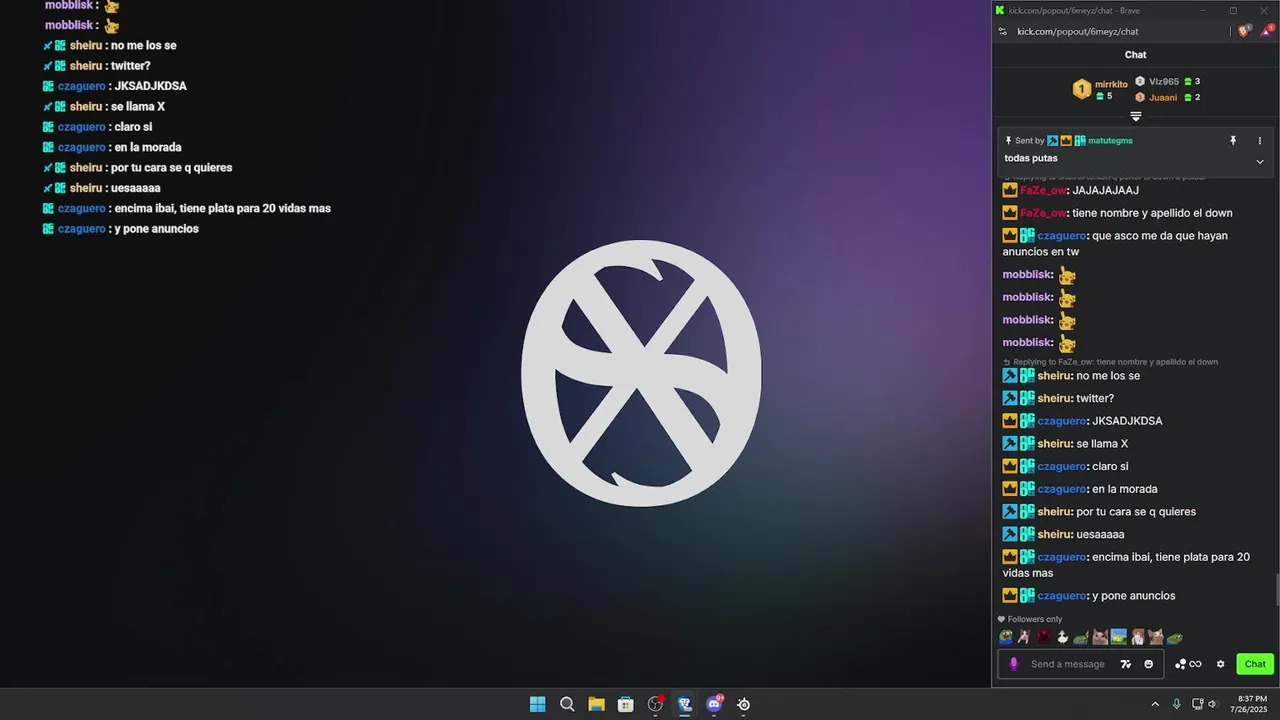Screen dimensions: 1280x720
Task: Unpin the pinned message via pin icon
Action: click(1233, 141)
